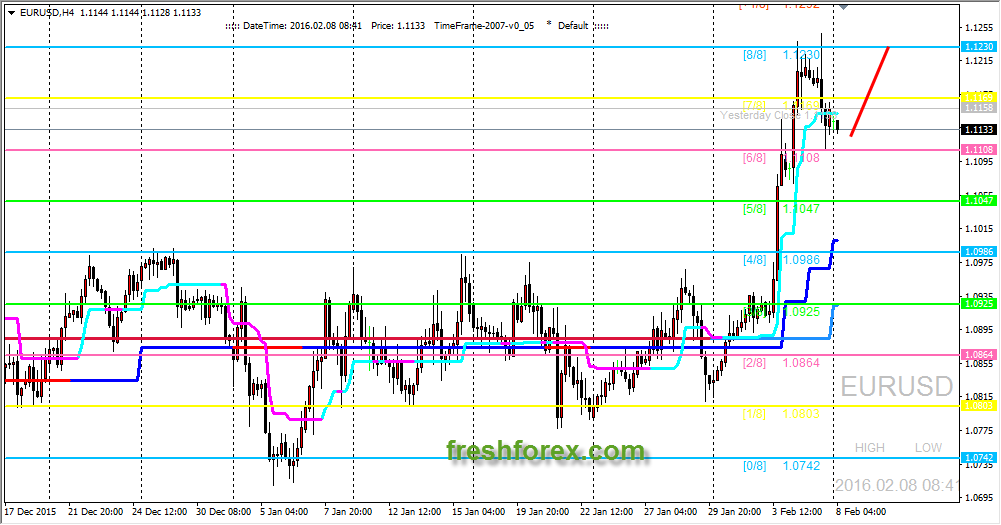Viewport: 1001px width, 525px height.
Task: Click the 19 Jan 20:00 time axis label
Action: (x=542, y=512)
